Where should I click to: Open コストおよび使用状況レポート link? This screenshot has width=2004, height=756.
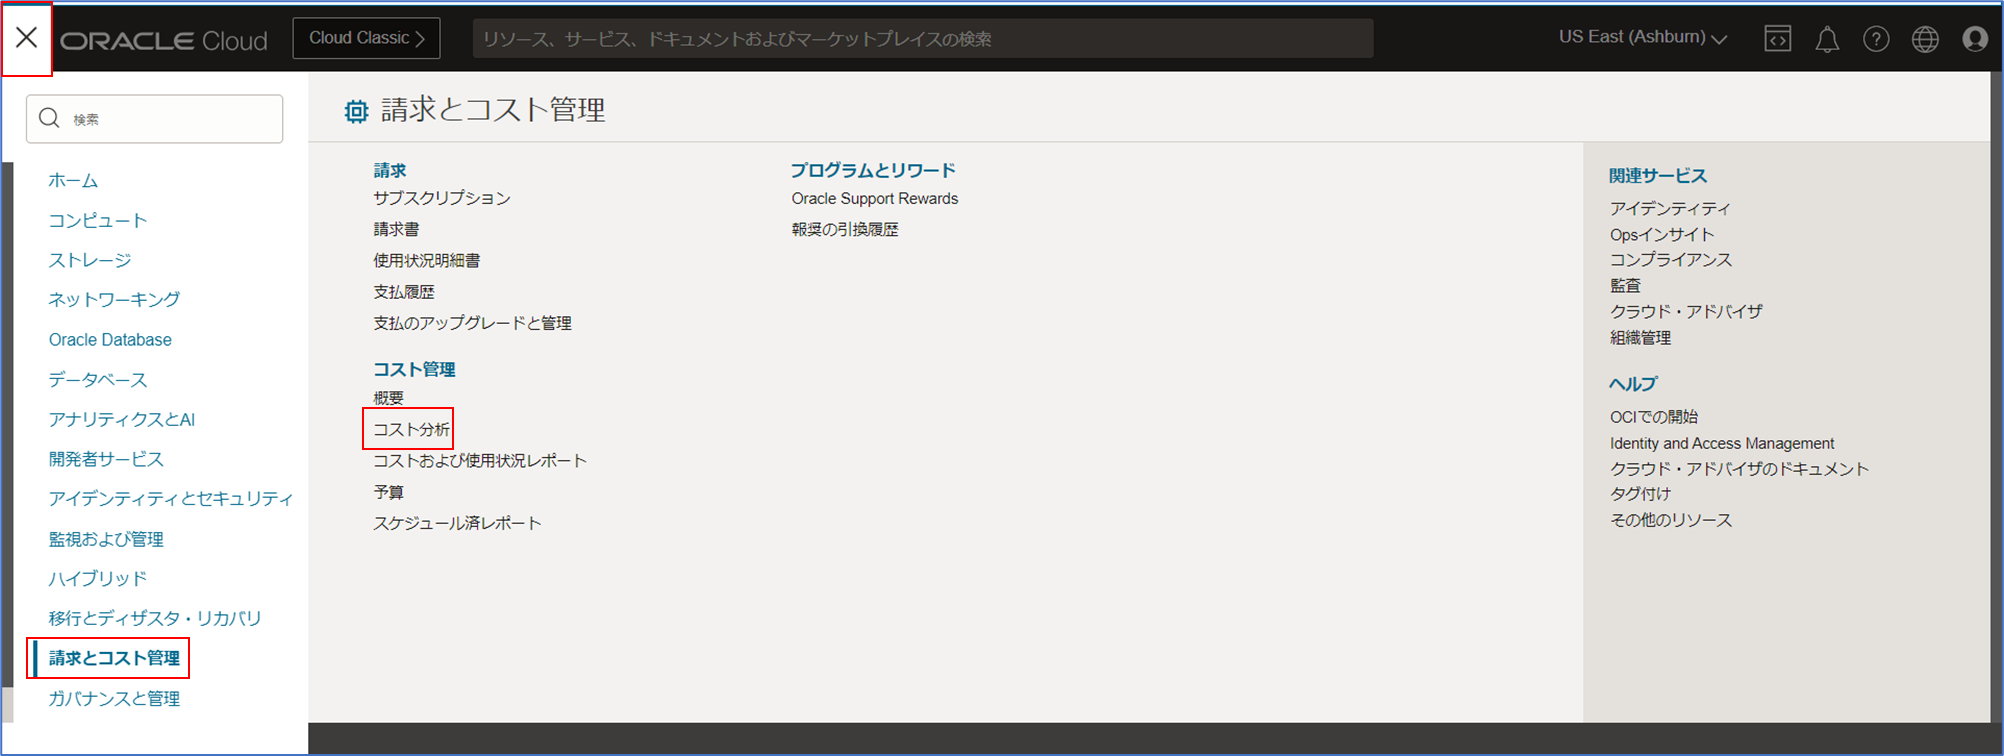480,460
